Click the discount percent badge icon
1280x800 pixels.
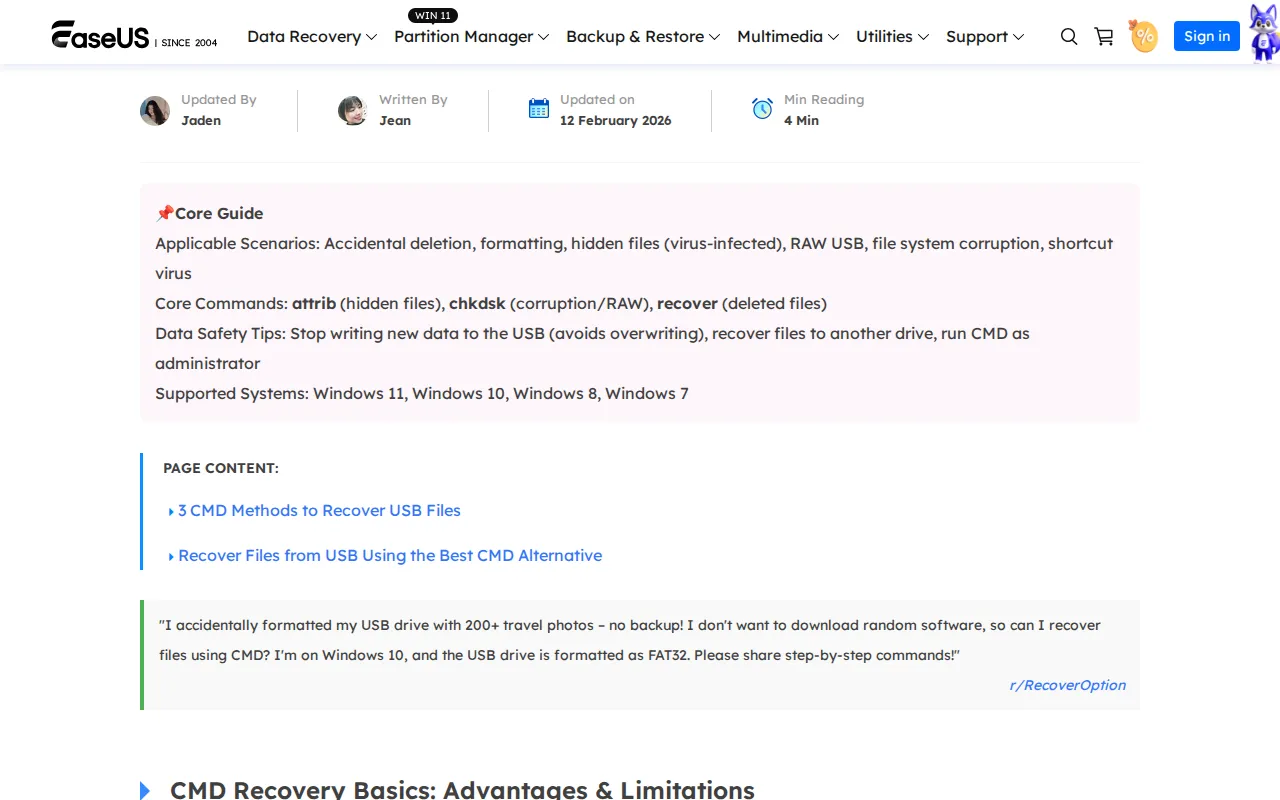[1143, 37]
